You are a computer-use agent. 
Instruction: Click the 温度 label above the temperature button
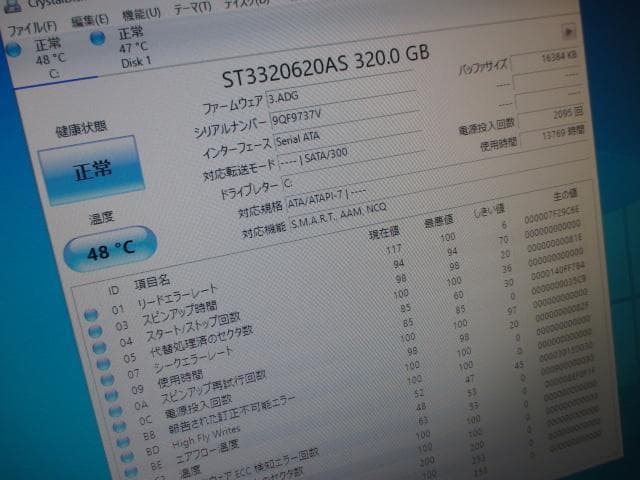point(100,218)
